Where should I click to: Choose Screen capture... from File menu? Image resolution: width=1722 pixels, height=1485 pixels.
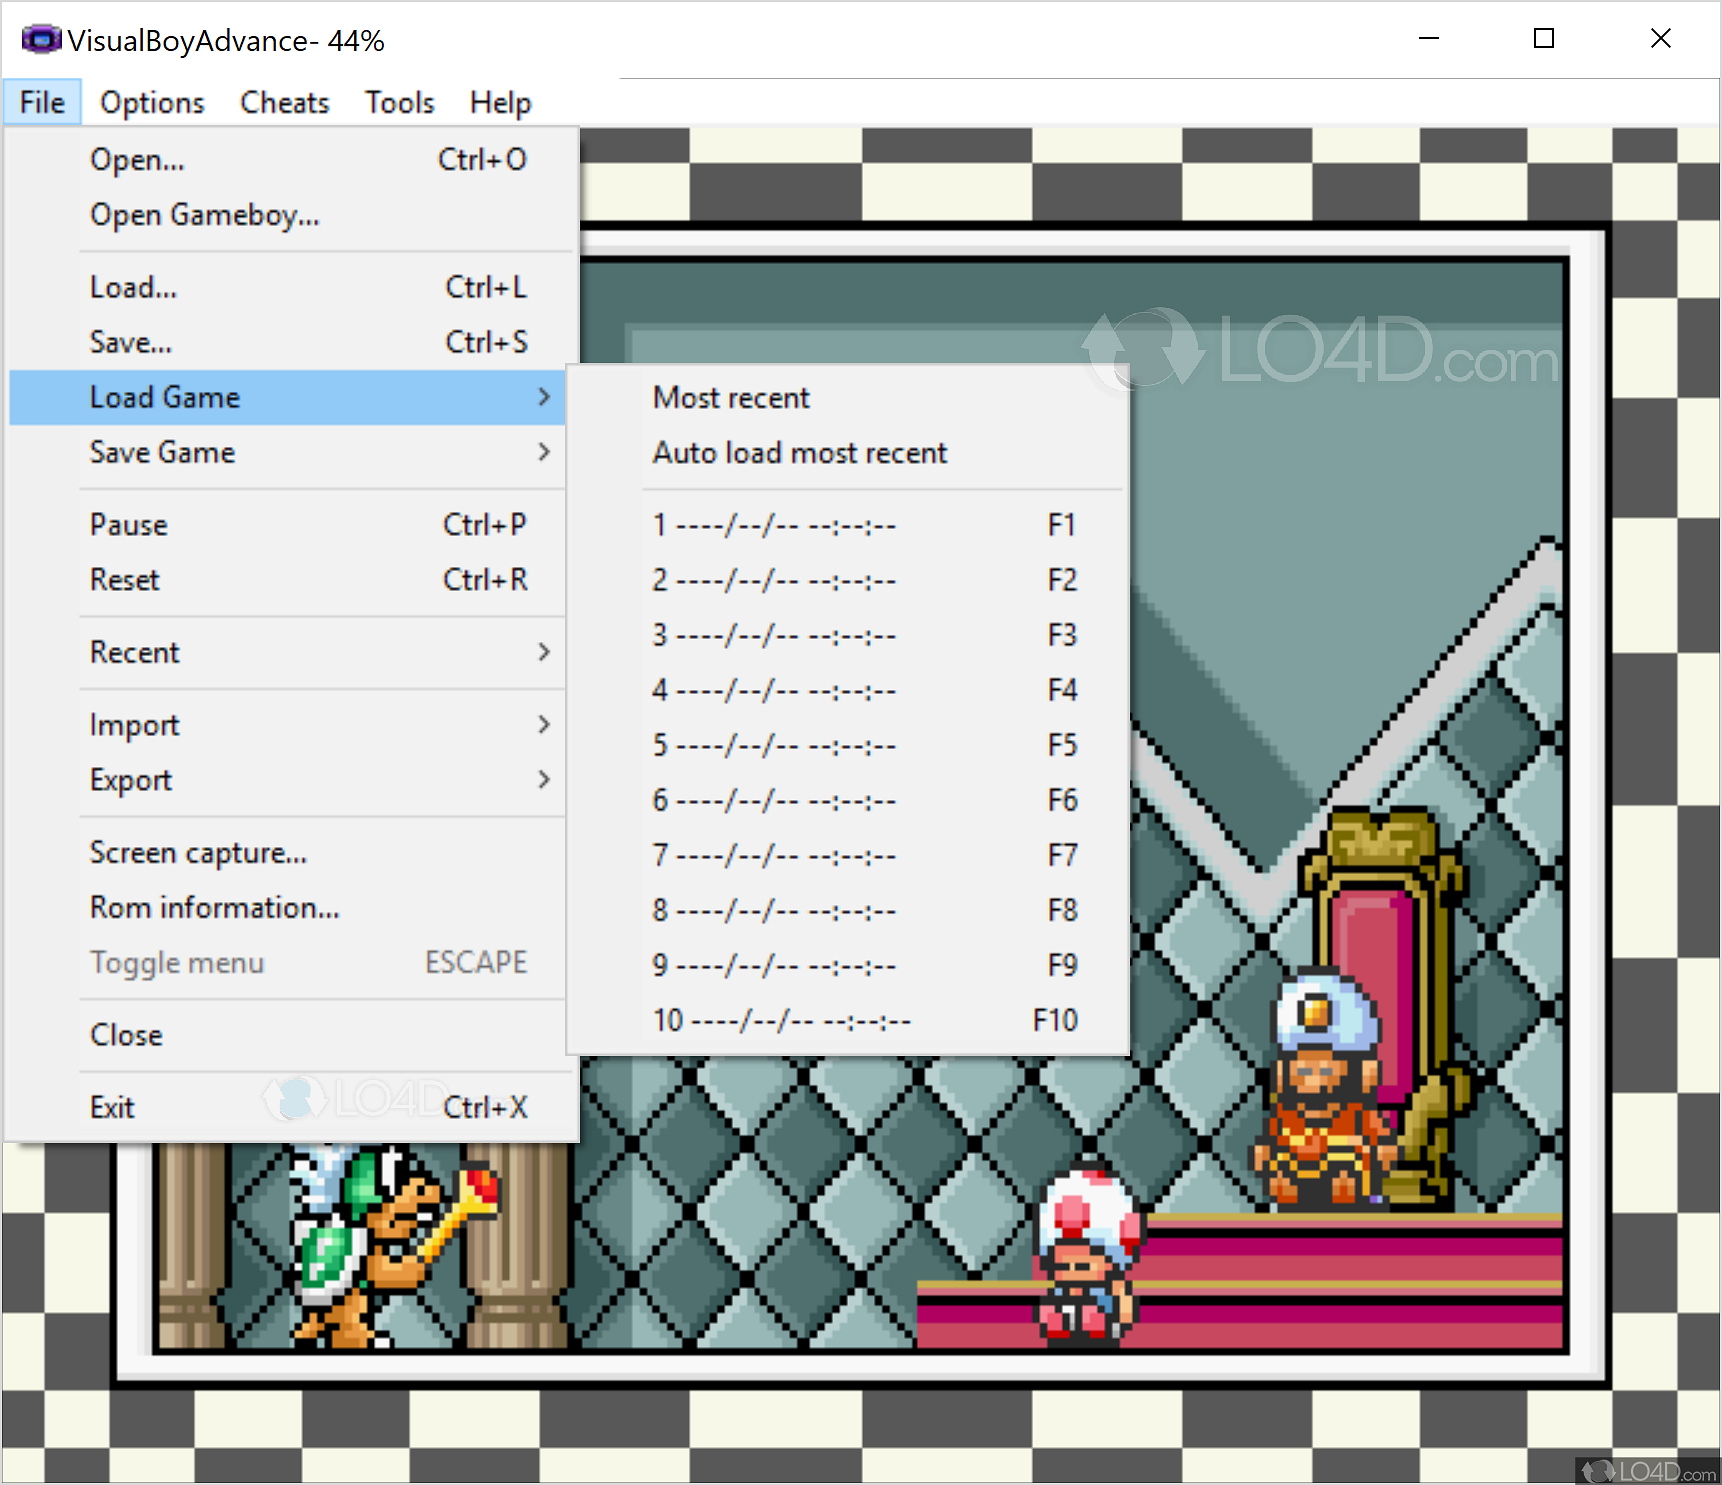198,853
